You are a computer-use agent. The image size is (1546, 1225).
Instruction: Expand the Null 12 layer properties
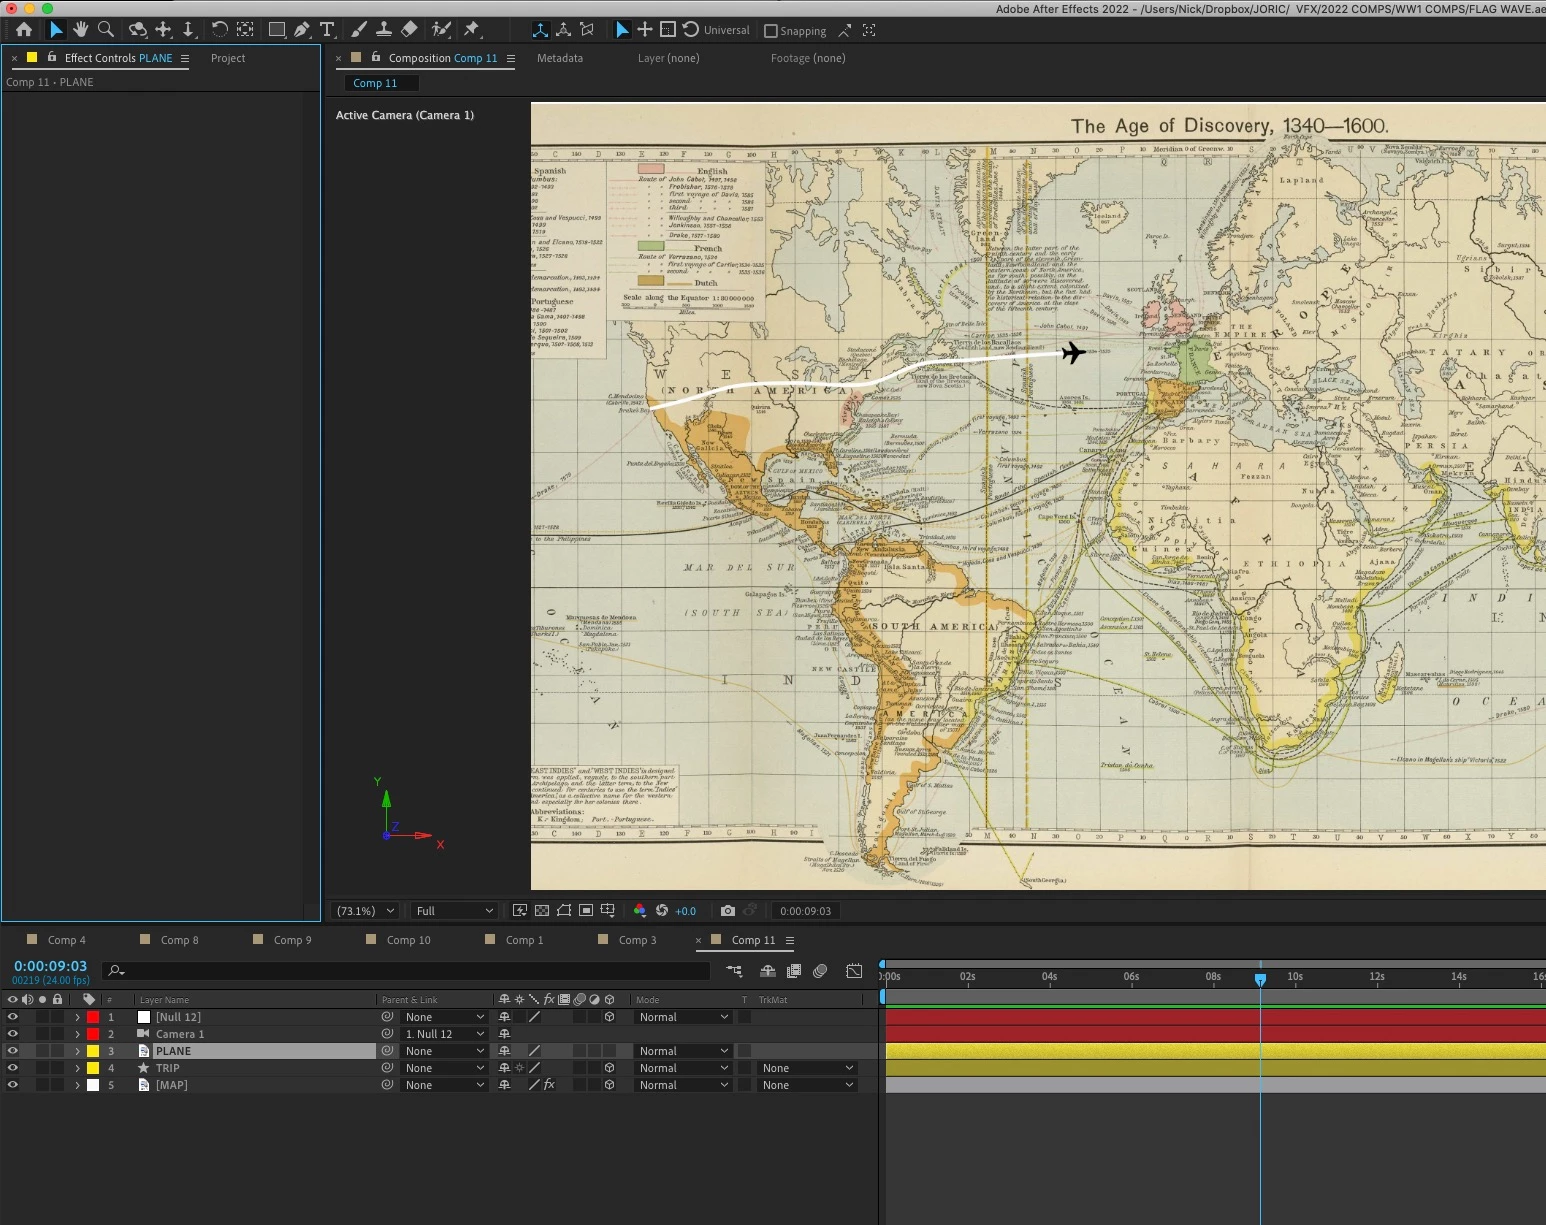tap(77, 1017)
